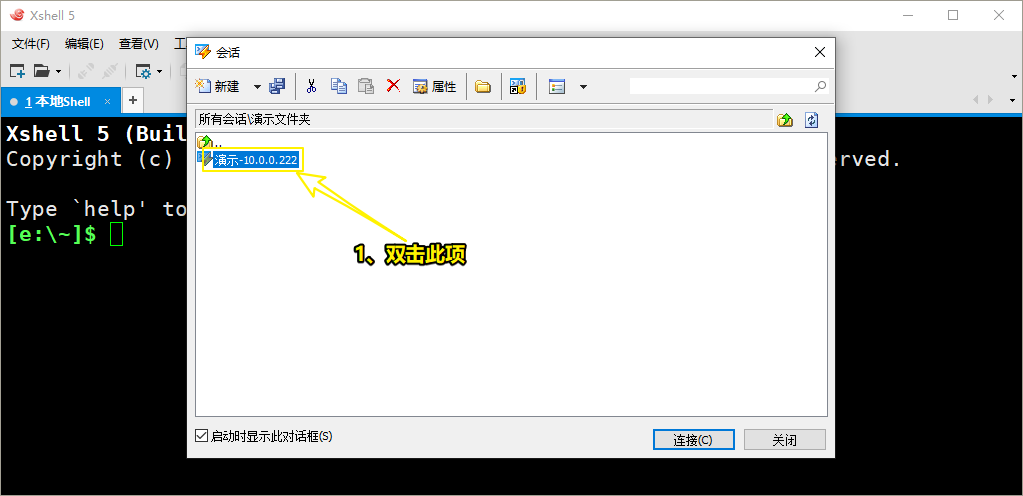Click the tab list dropdown arrow at tab bar right
The width and height of the screenshot is (1023, 496).
(1013, 101)
